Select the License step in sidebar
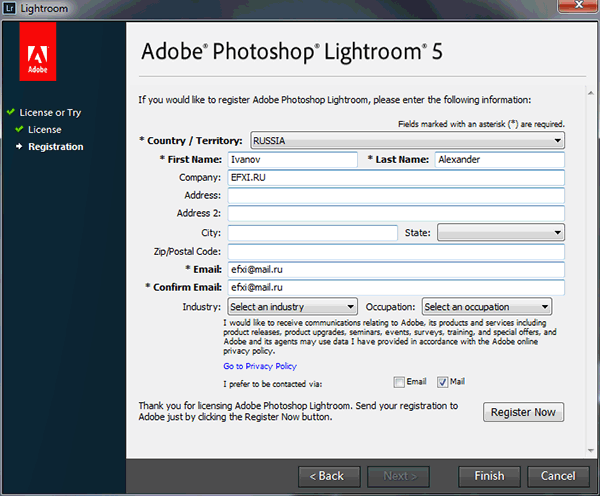Screen dimensions: 600x496 [44, 129]
